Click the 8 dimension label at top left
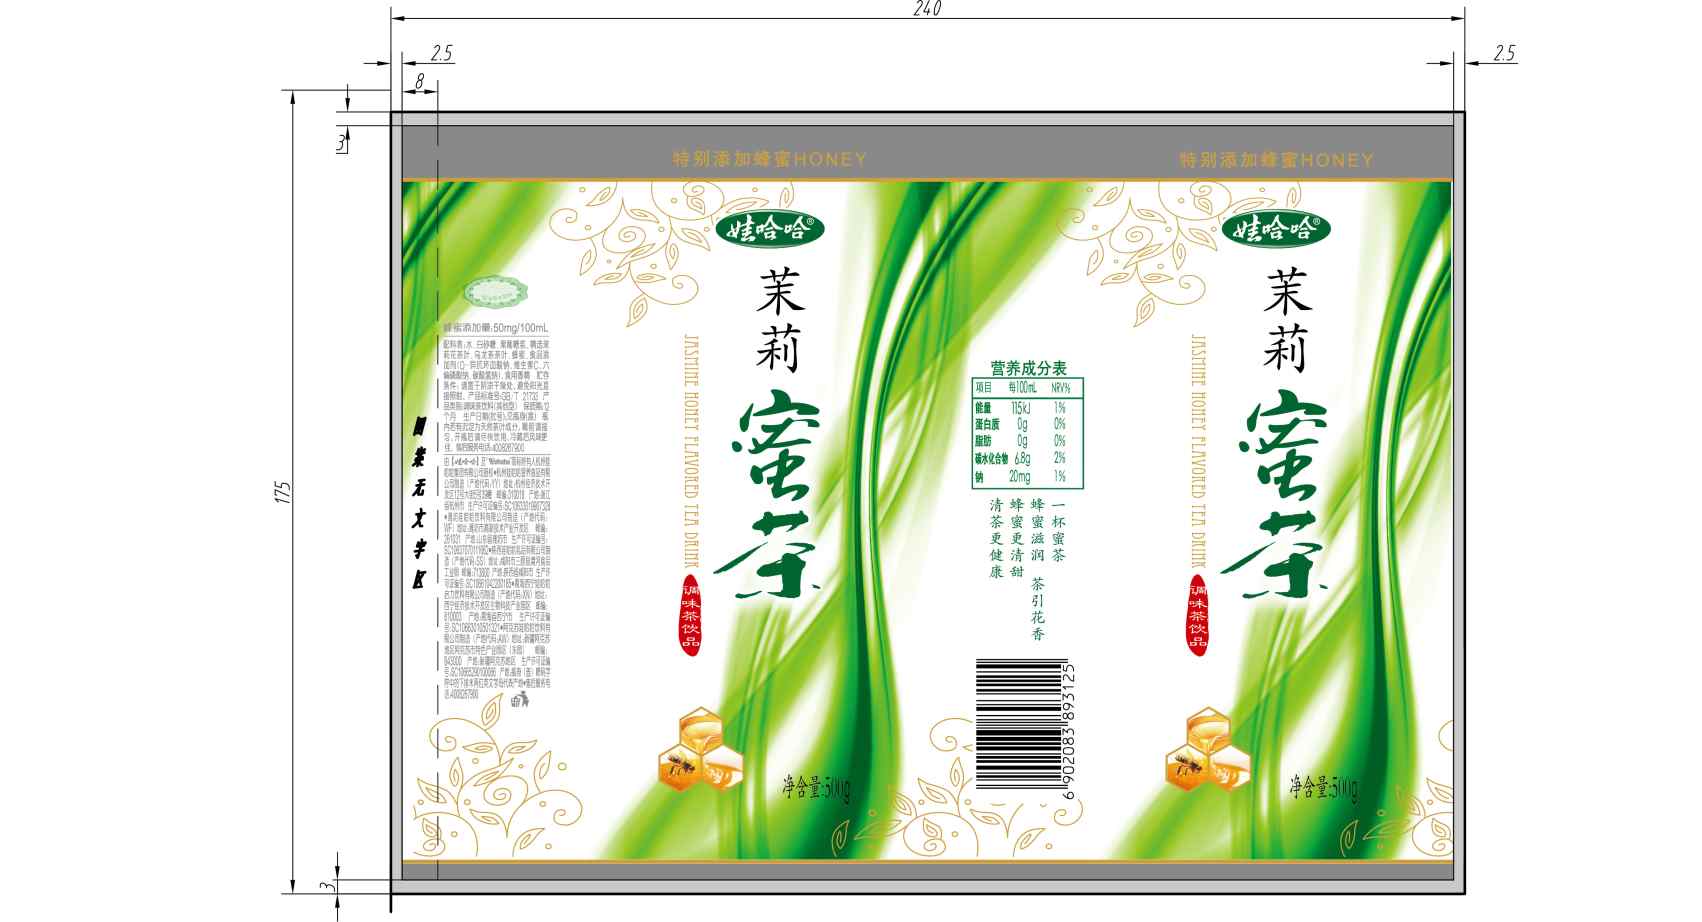Viewport: 1702px width, 922px height. point(419,80)
